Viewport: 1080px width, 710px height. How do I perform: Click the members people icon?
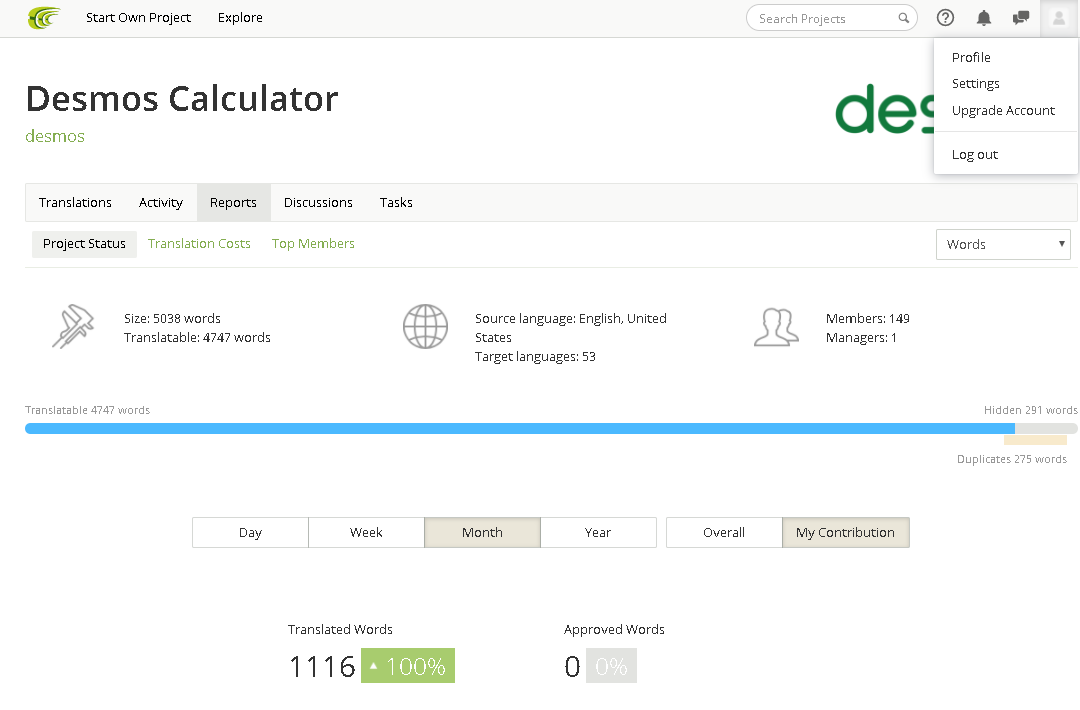coord(776,327)
